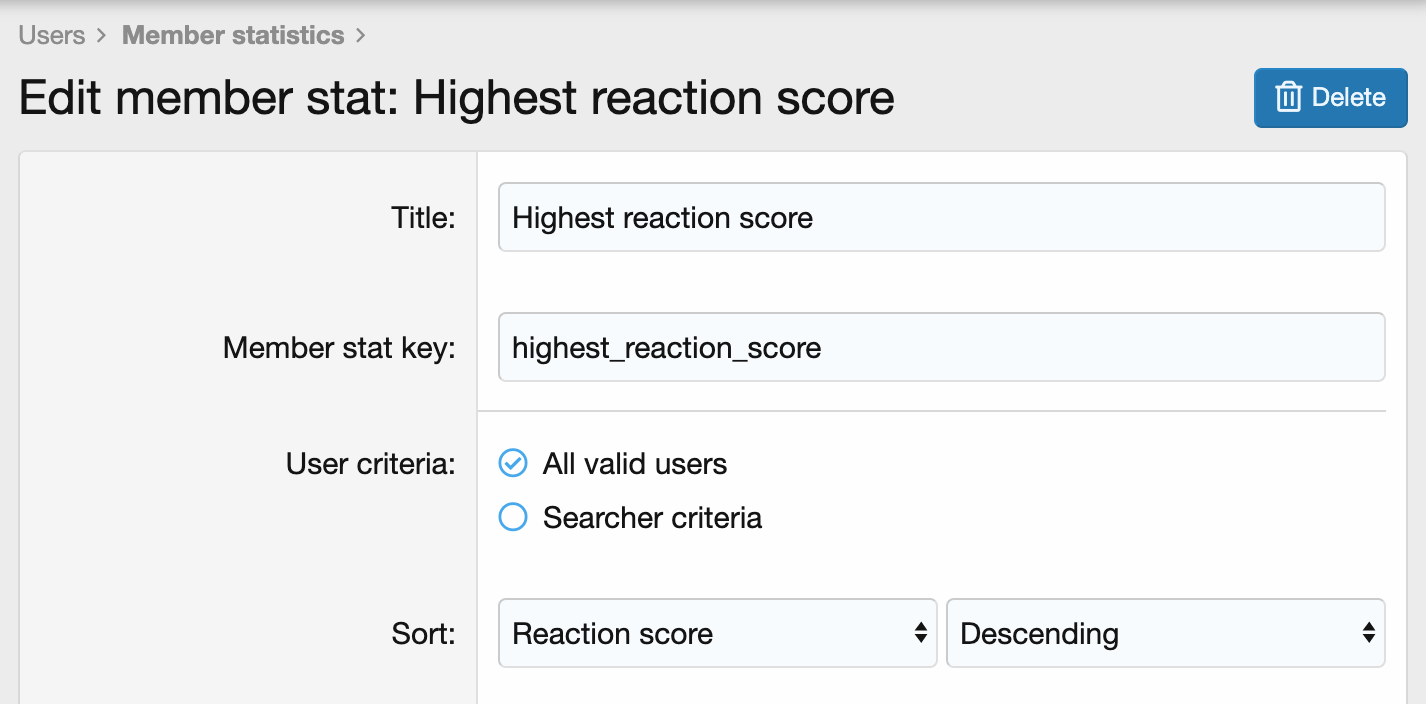
Task: Click into the Member stat key field
Action: point(940,347)
